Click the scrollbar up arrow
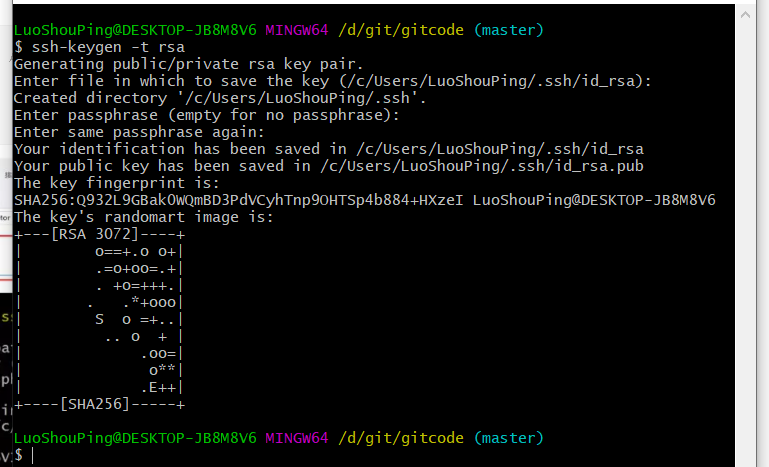 (x=745, y=15)
